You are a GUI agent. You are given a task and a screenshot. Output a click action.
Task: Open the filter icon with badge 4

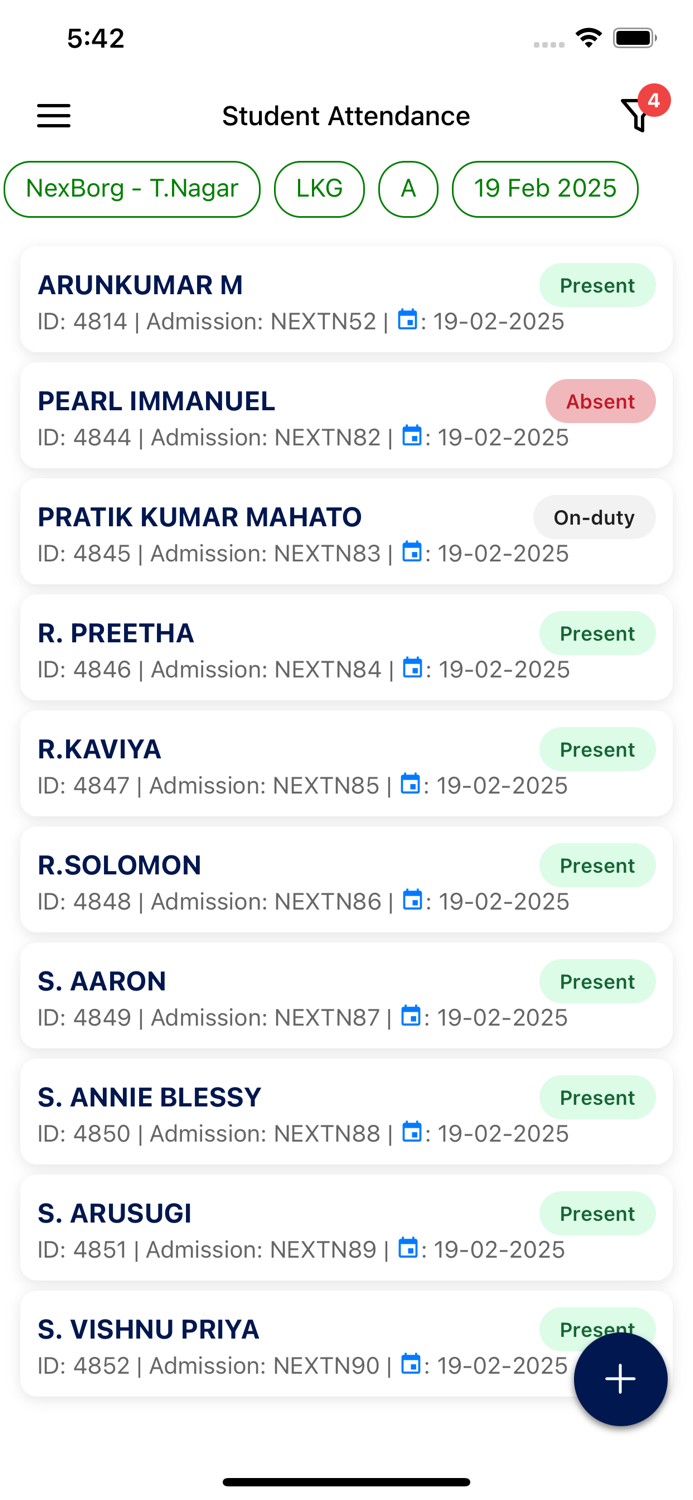(637, 115)
